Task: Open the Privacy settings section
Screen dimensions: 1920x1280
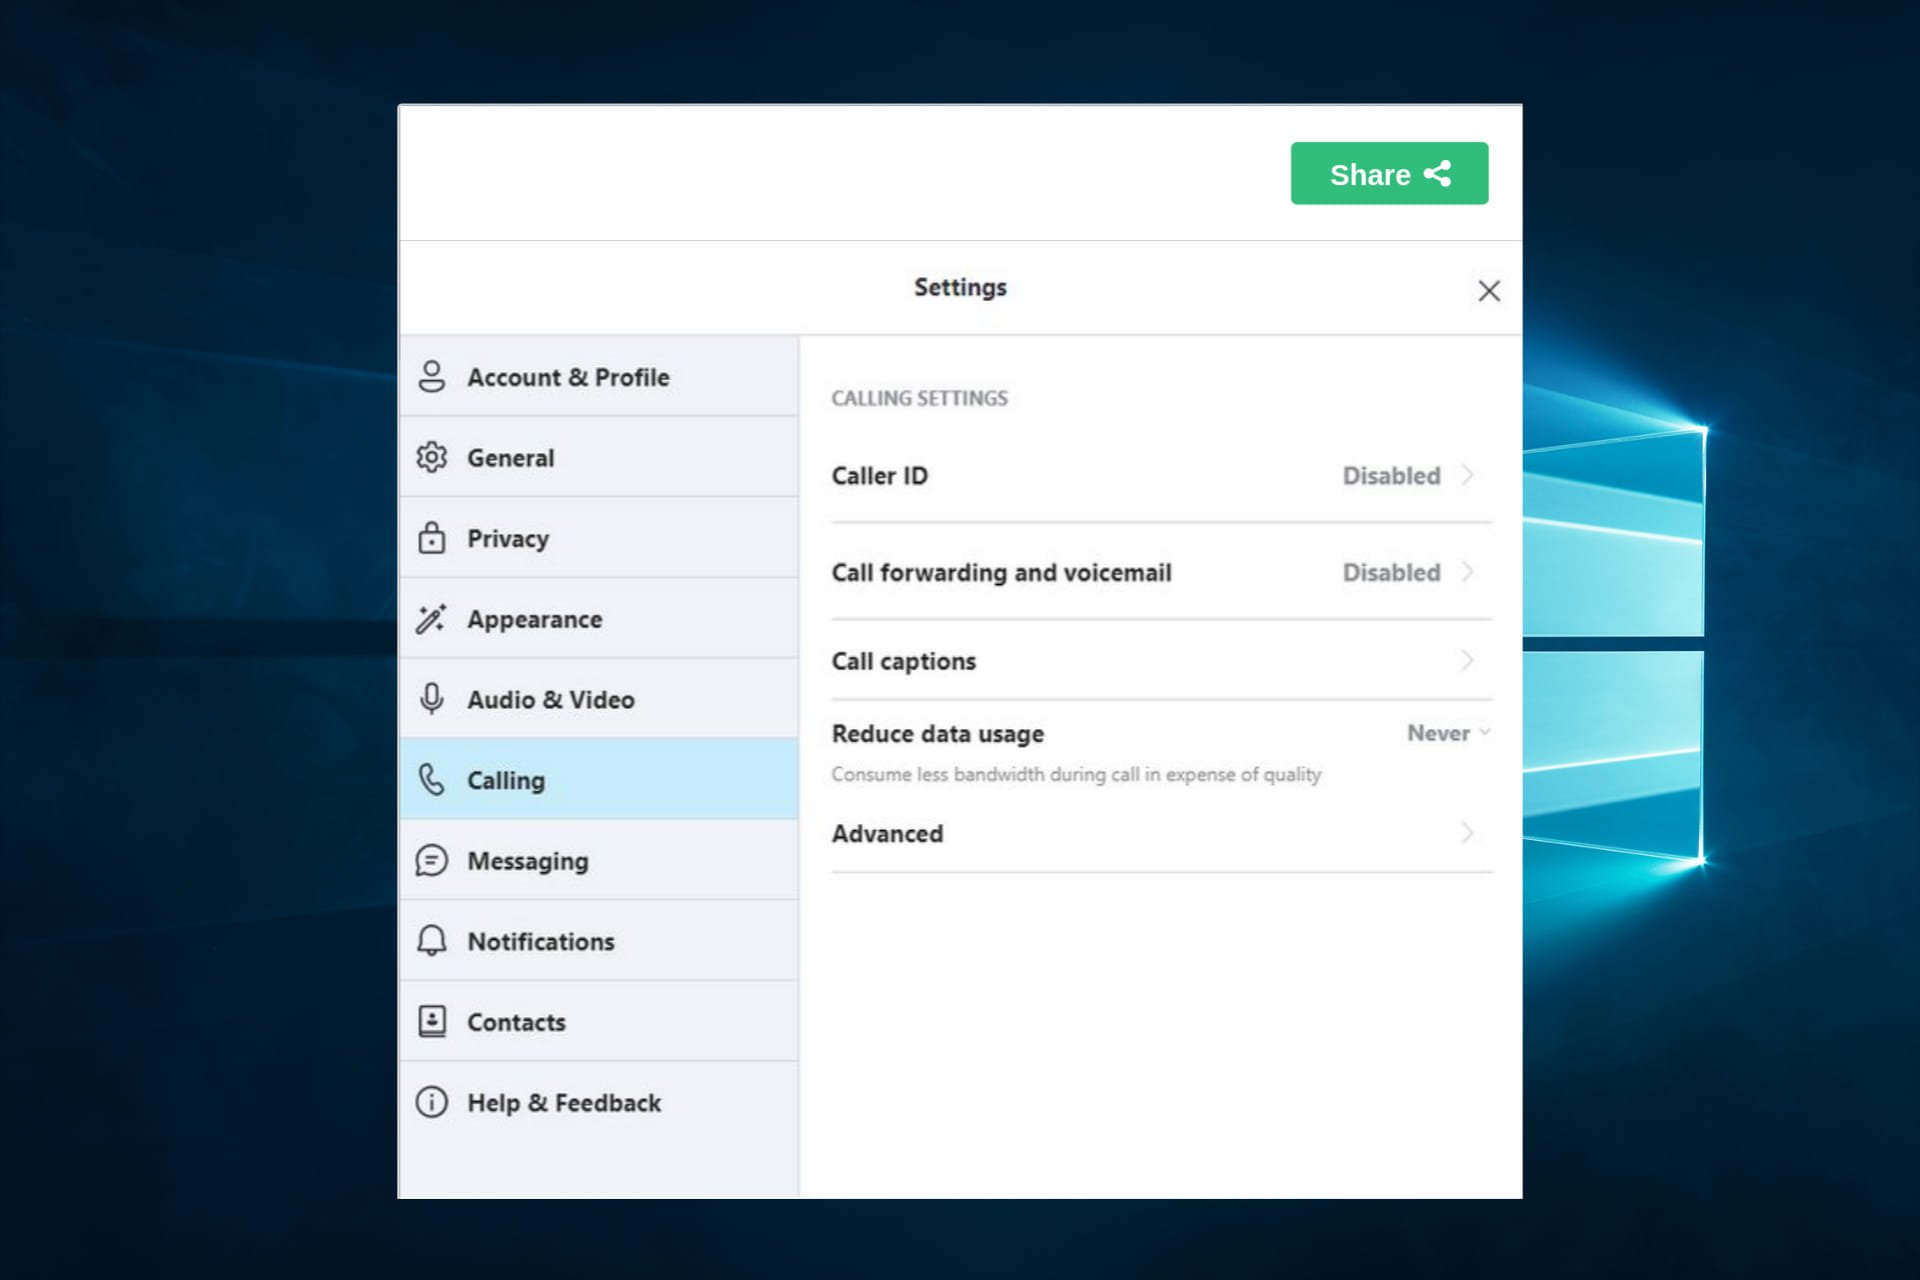Action: click(x=599, y=538)
